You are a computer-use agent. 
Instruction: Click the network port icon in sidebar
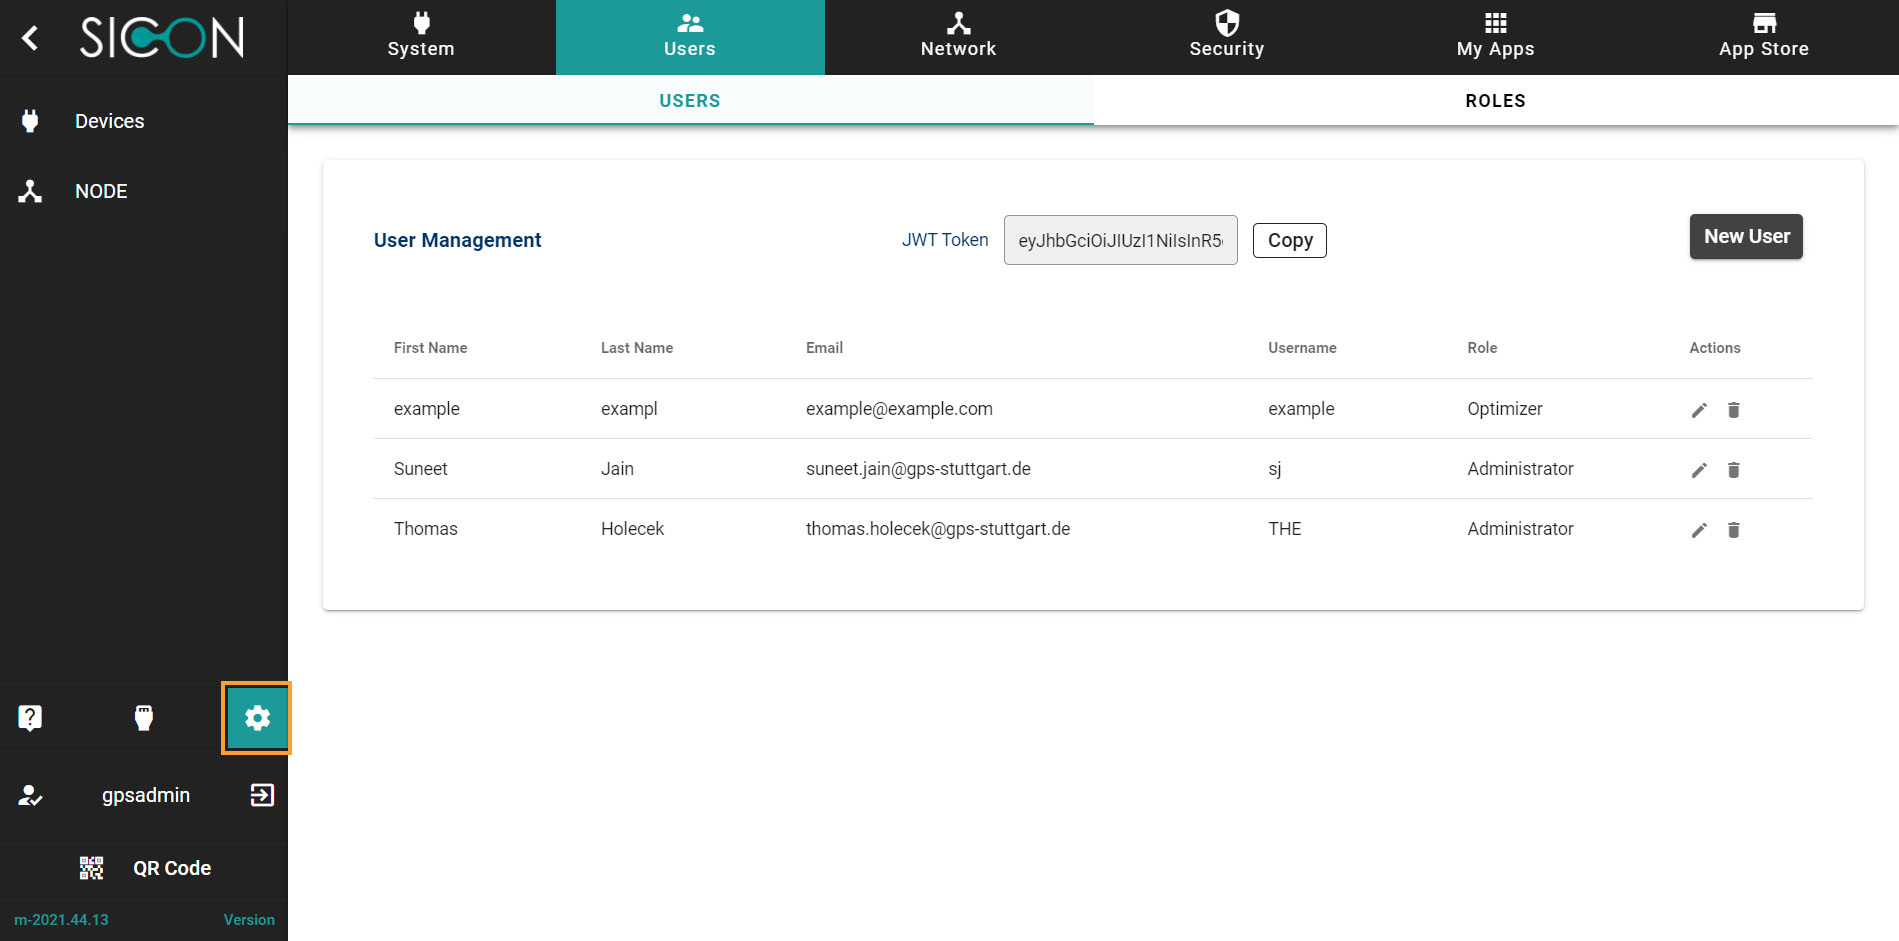point(144,717)
